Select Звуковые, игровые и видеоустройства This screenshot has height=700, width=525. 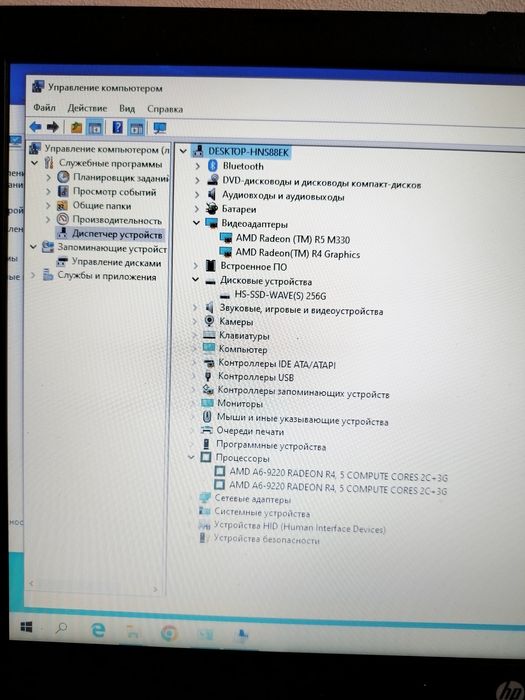pos(301,309)
